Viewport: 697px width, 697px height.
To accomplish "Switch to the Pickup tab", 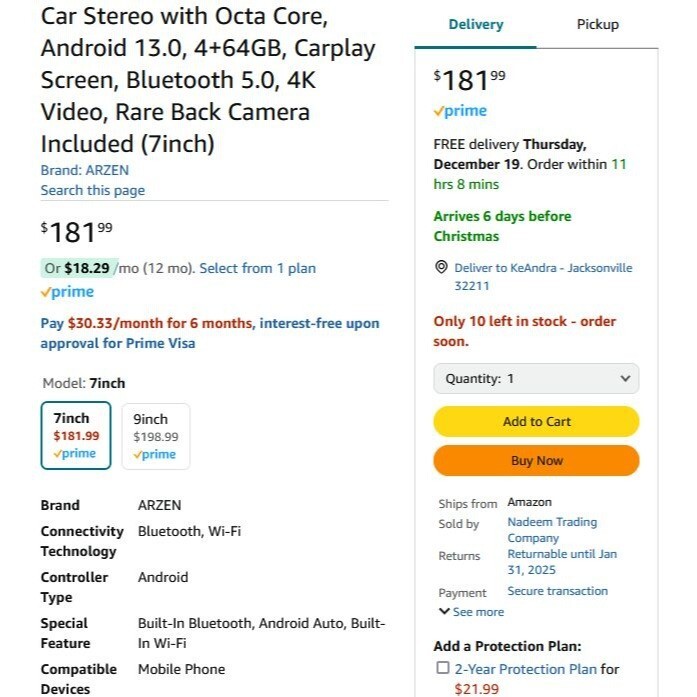I will [x=597, y=24].
